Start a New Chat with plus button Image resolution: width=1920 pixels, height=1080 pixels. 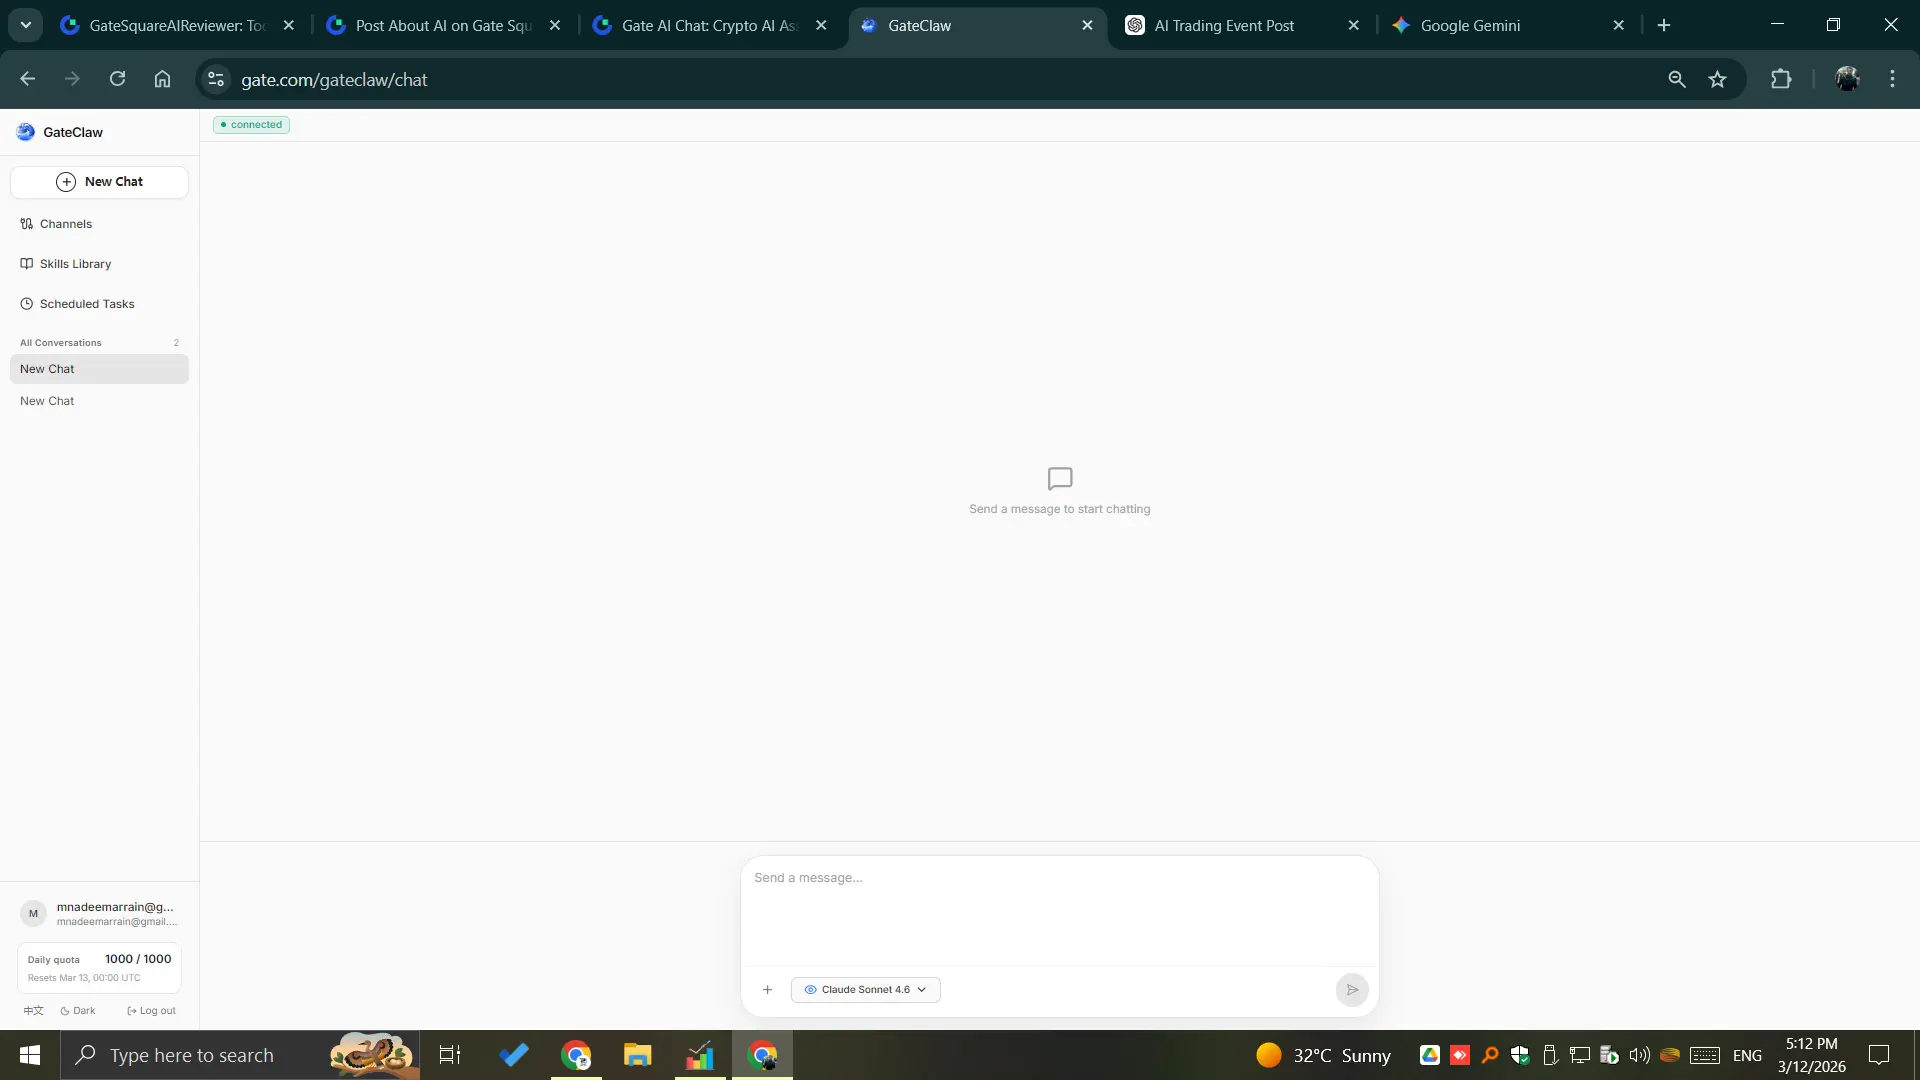click(x=99, y=182)
